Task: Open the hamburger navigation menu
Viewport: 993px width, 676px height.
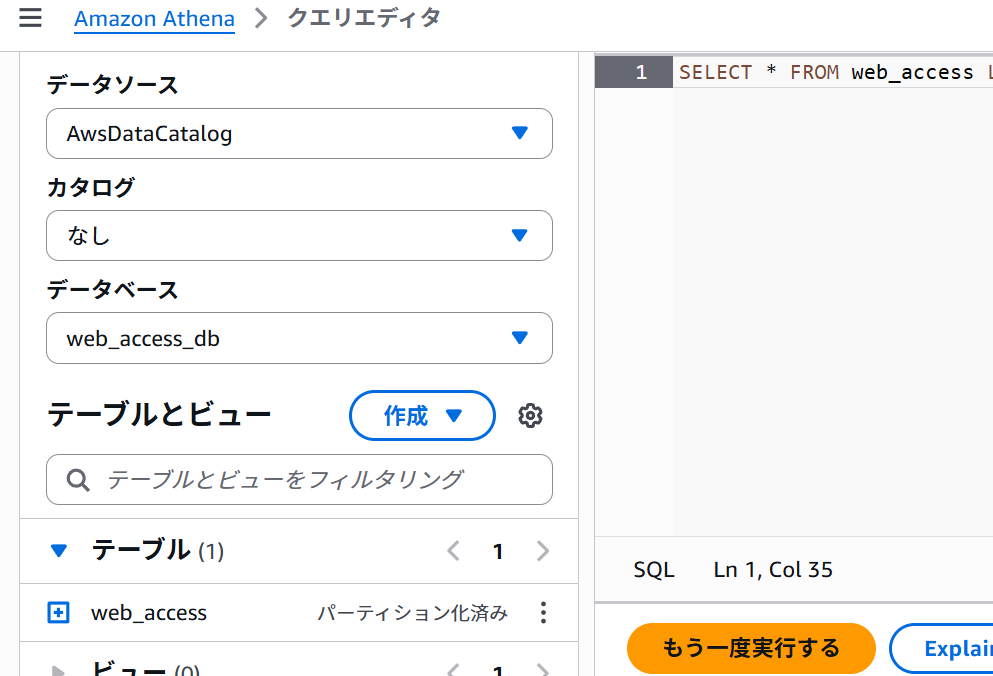Action: click(x=30, y=18)
